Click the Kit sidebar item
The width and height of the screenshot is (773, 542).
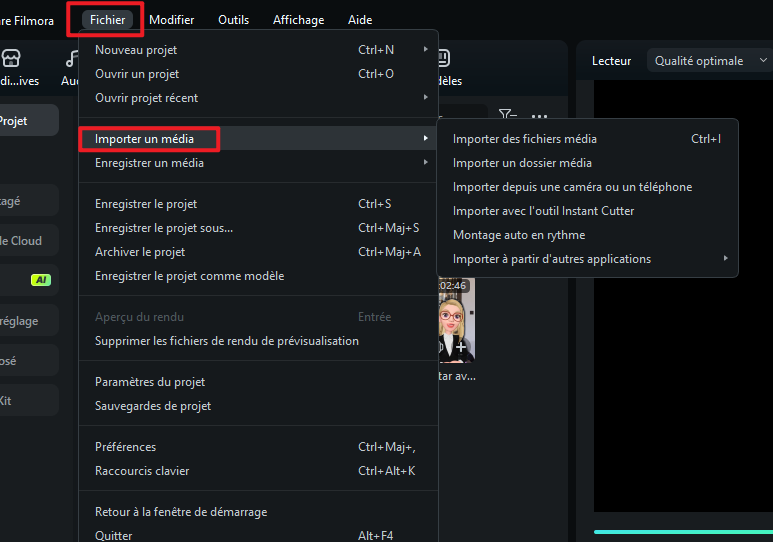tap(29, 400)
